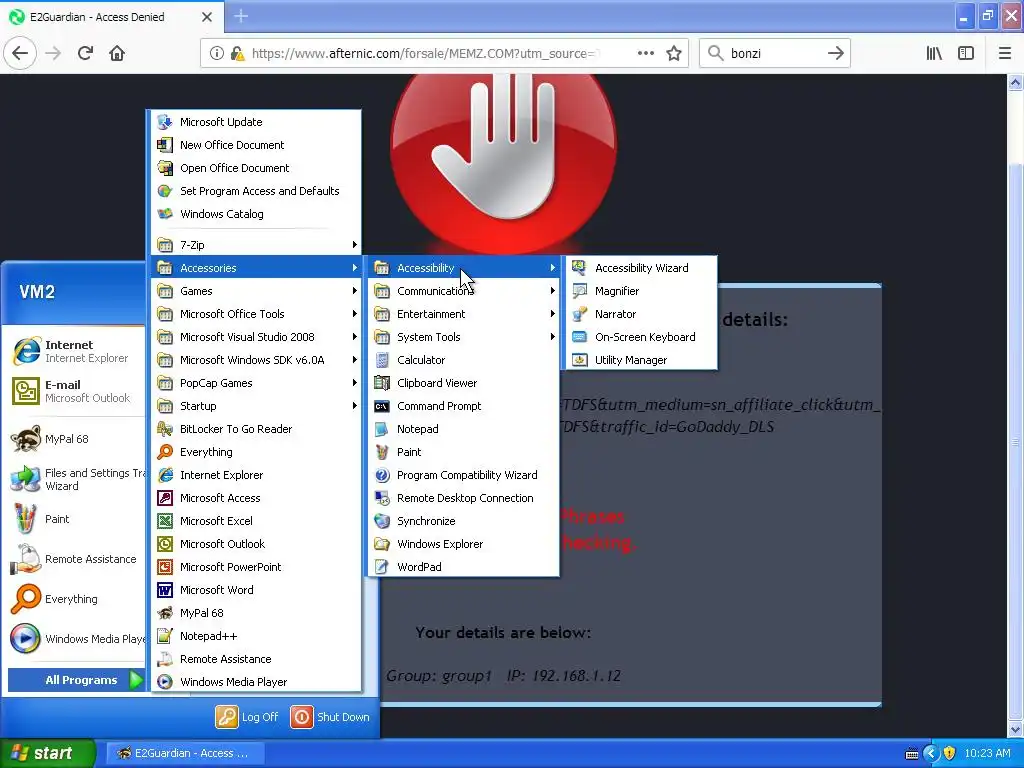Click the Log Off button
1024x768 pixels.
click(x=247, y=717)
